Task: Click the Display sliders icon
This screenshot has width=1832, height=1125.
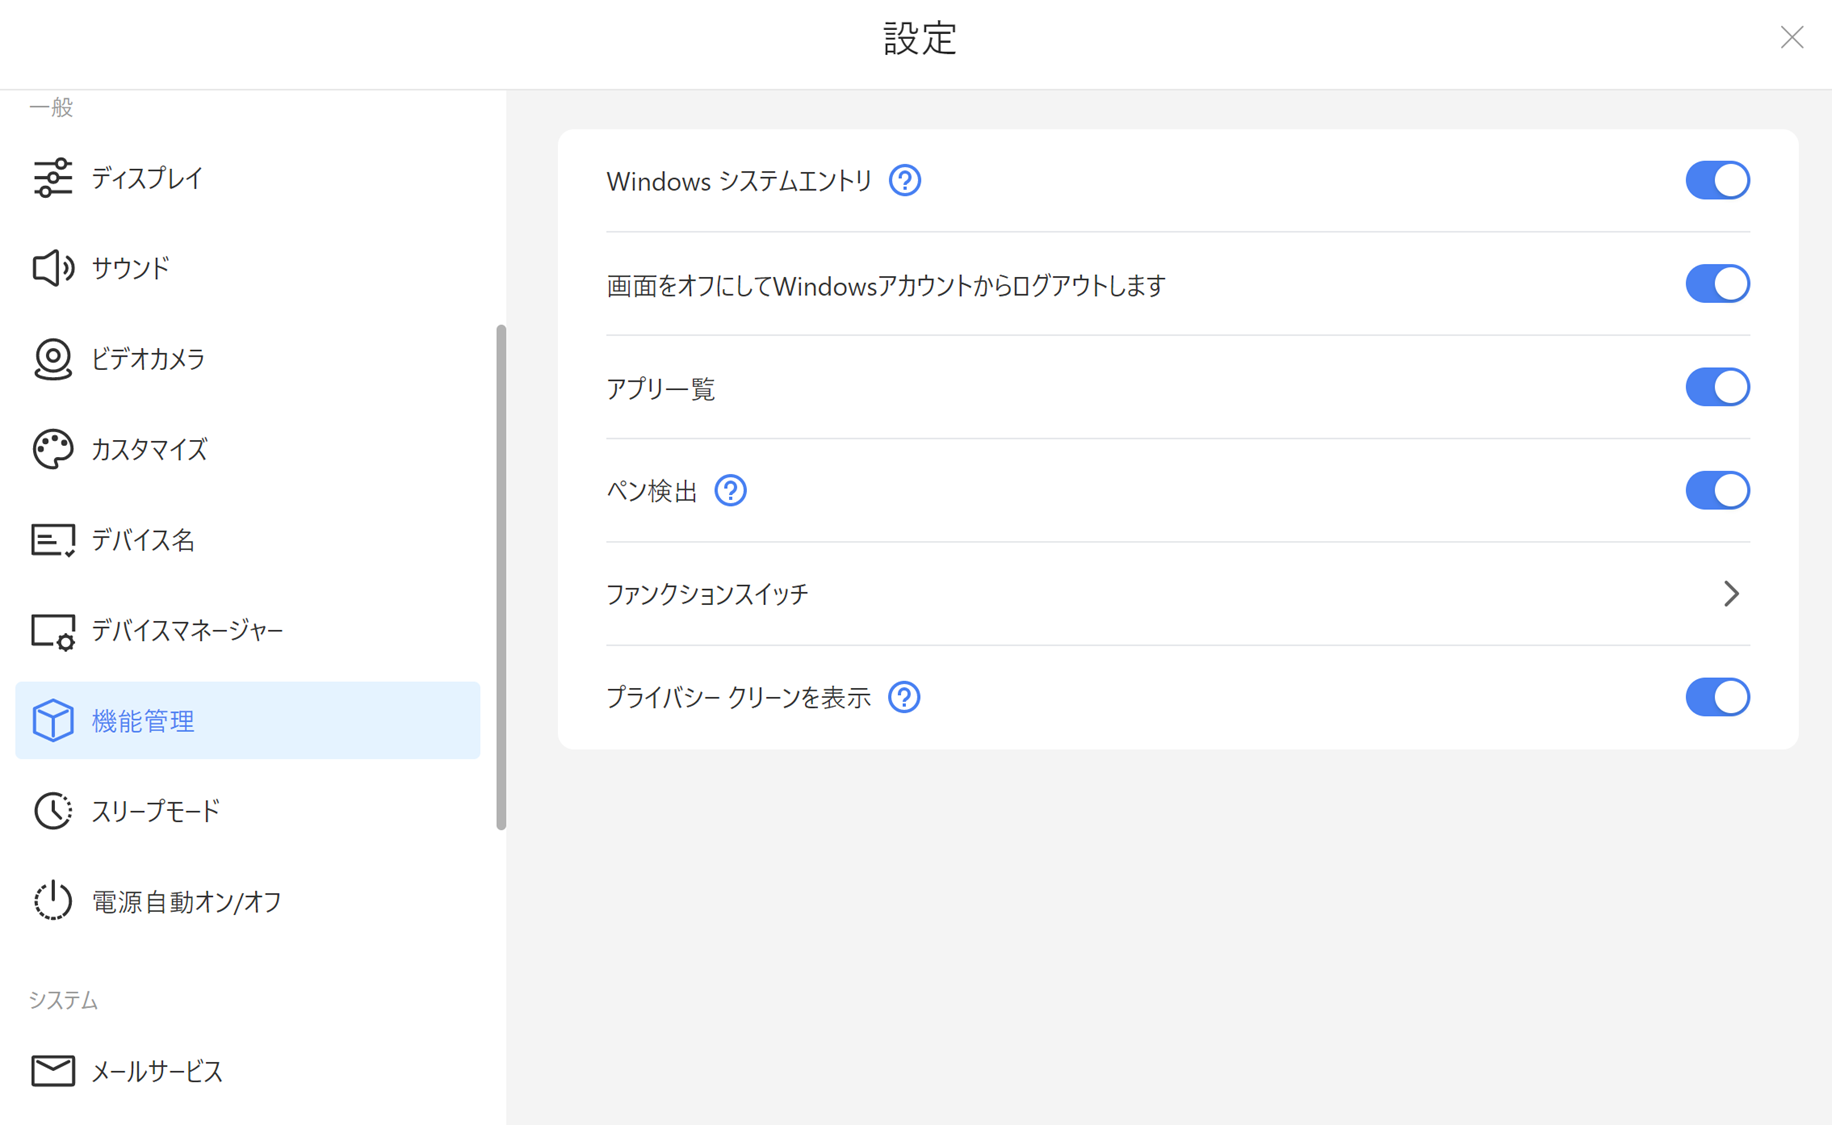Action: coord(52,178)
